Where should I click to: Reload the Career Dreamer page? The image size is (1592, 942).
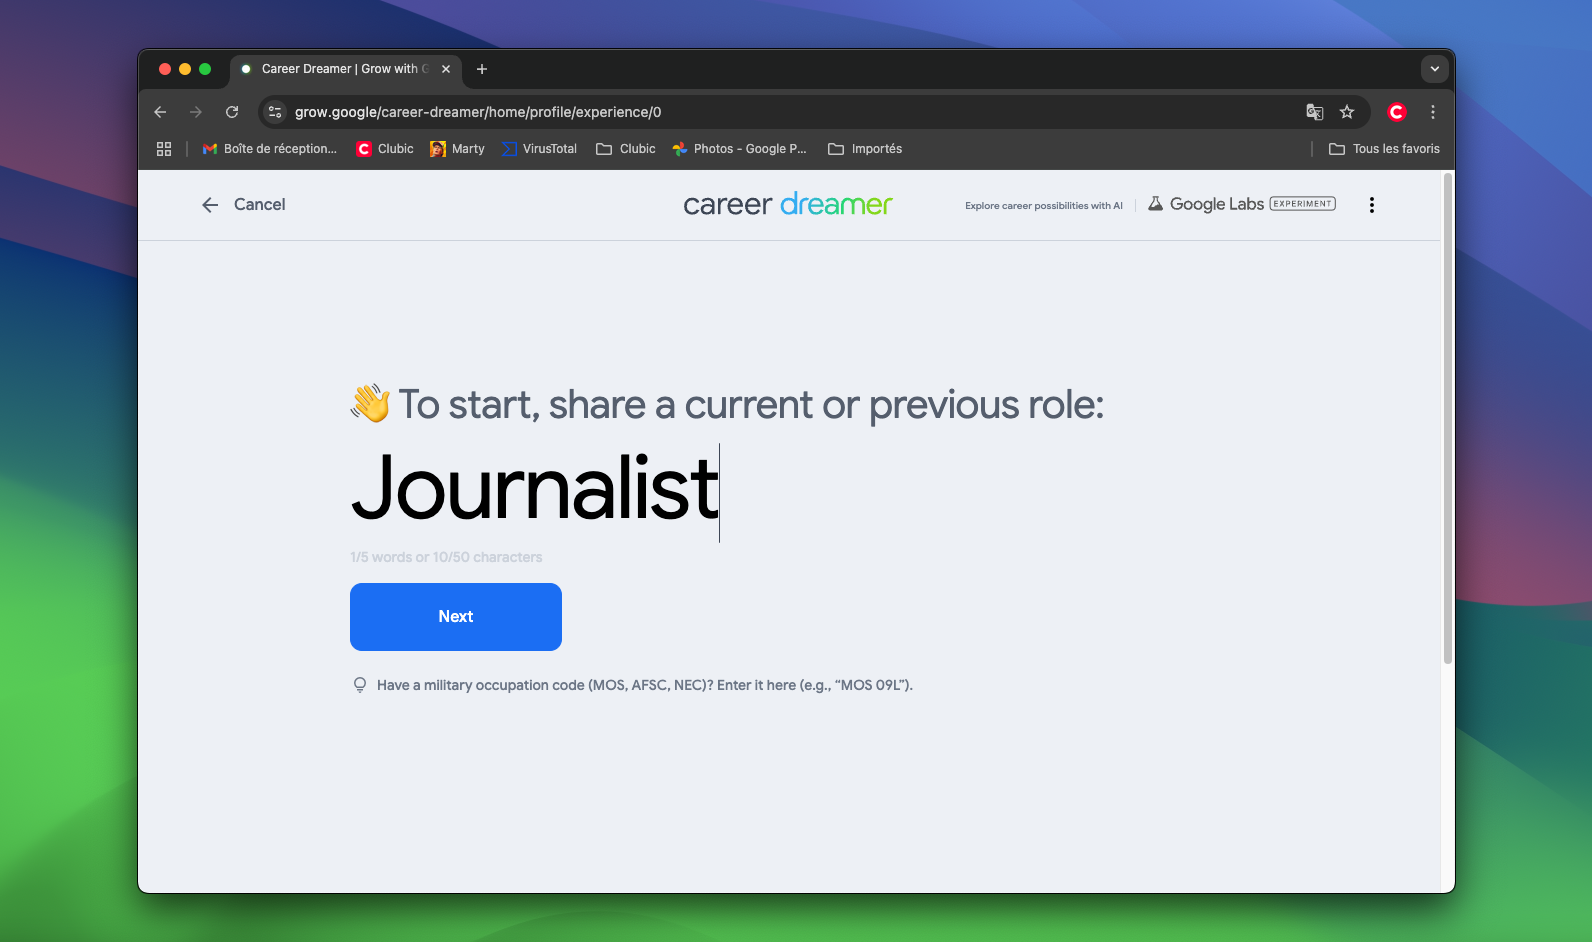(232, 112)
